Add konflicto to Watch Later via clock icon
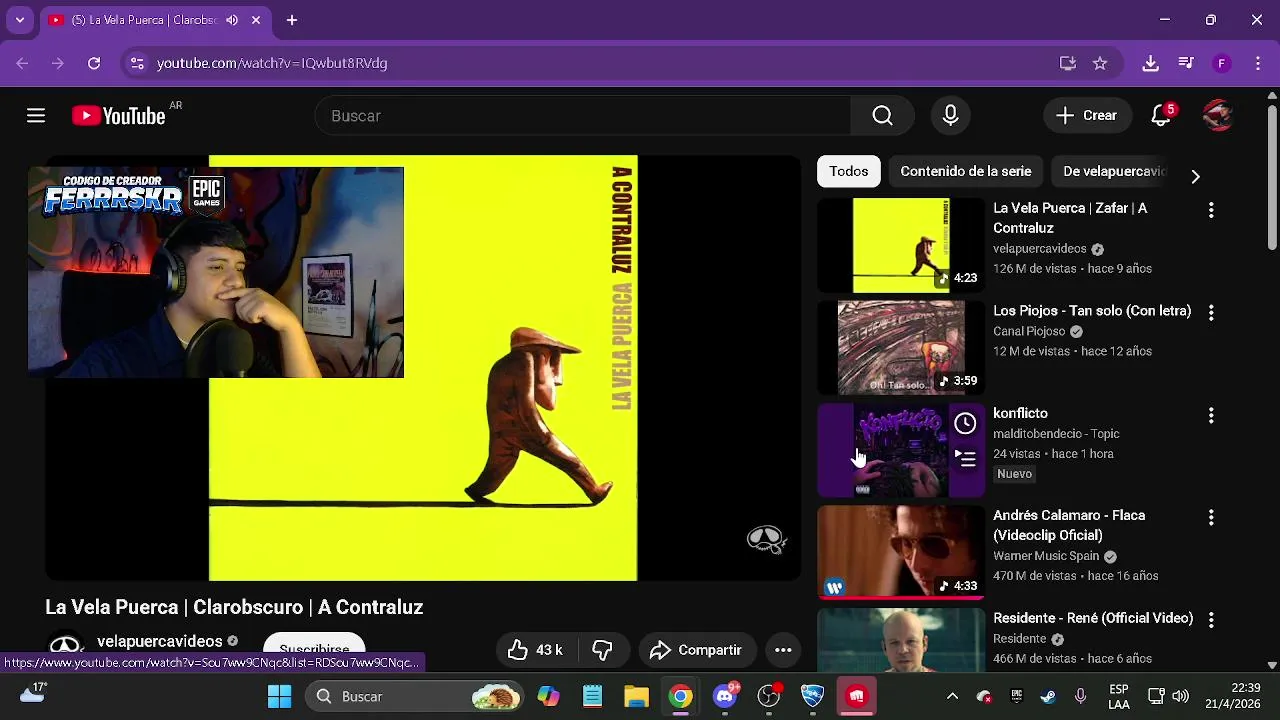The width and height of the screenshot is (1280, 720). tap(965, 424)
